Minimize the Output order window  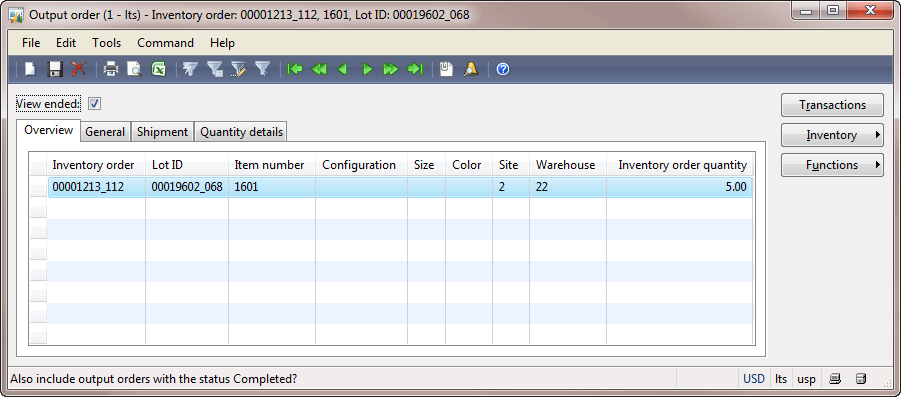(806, 11)
